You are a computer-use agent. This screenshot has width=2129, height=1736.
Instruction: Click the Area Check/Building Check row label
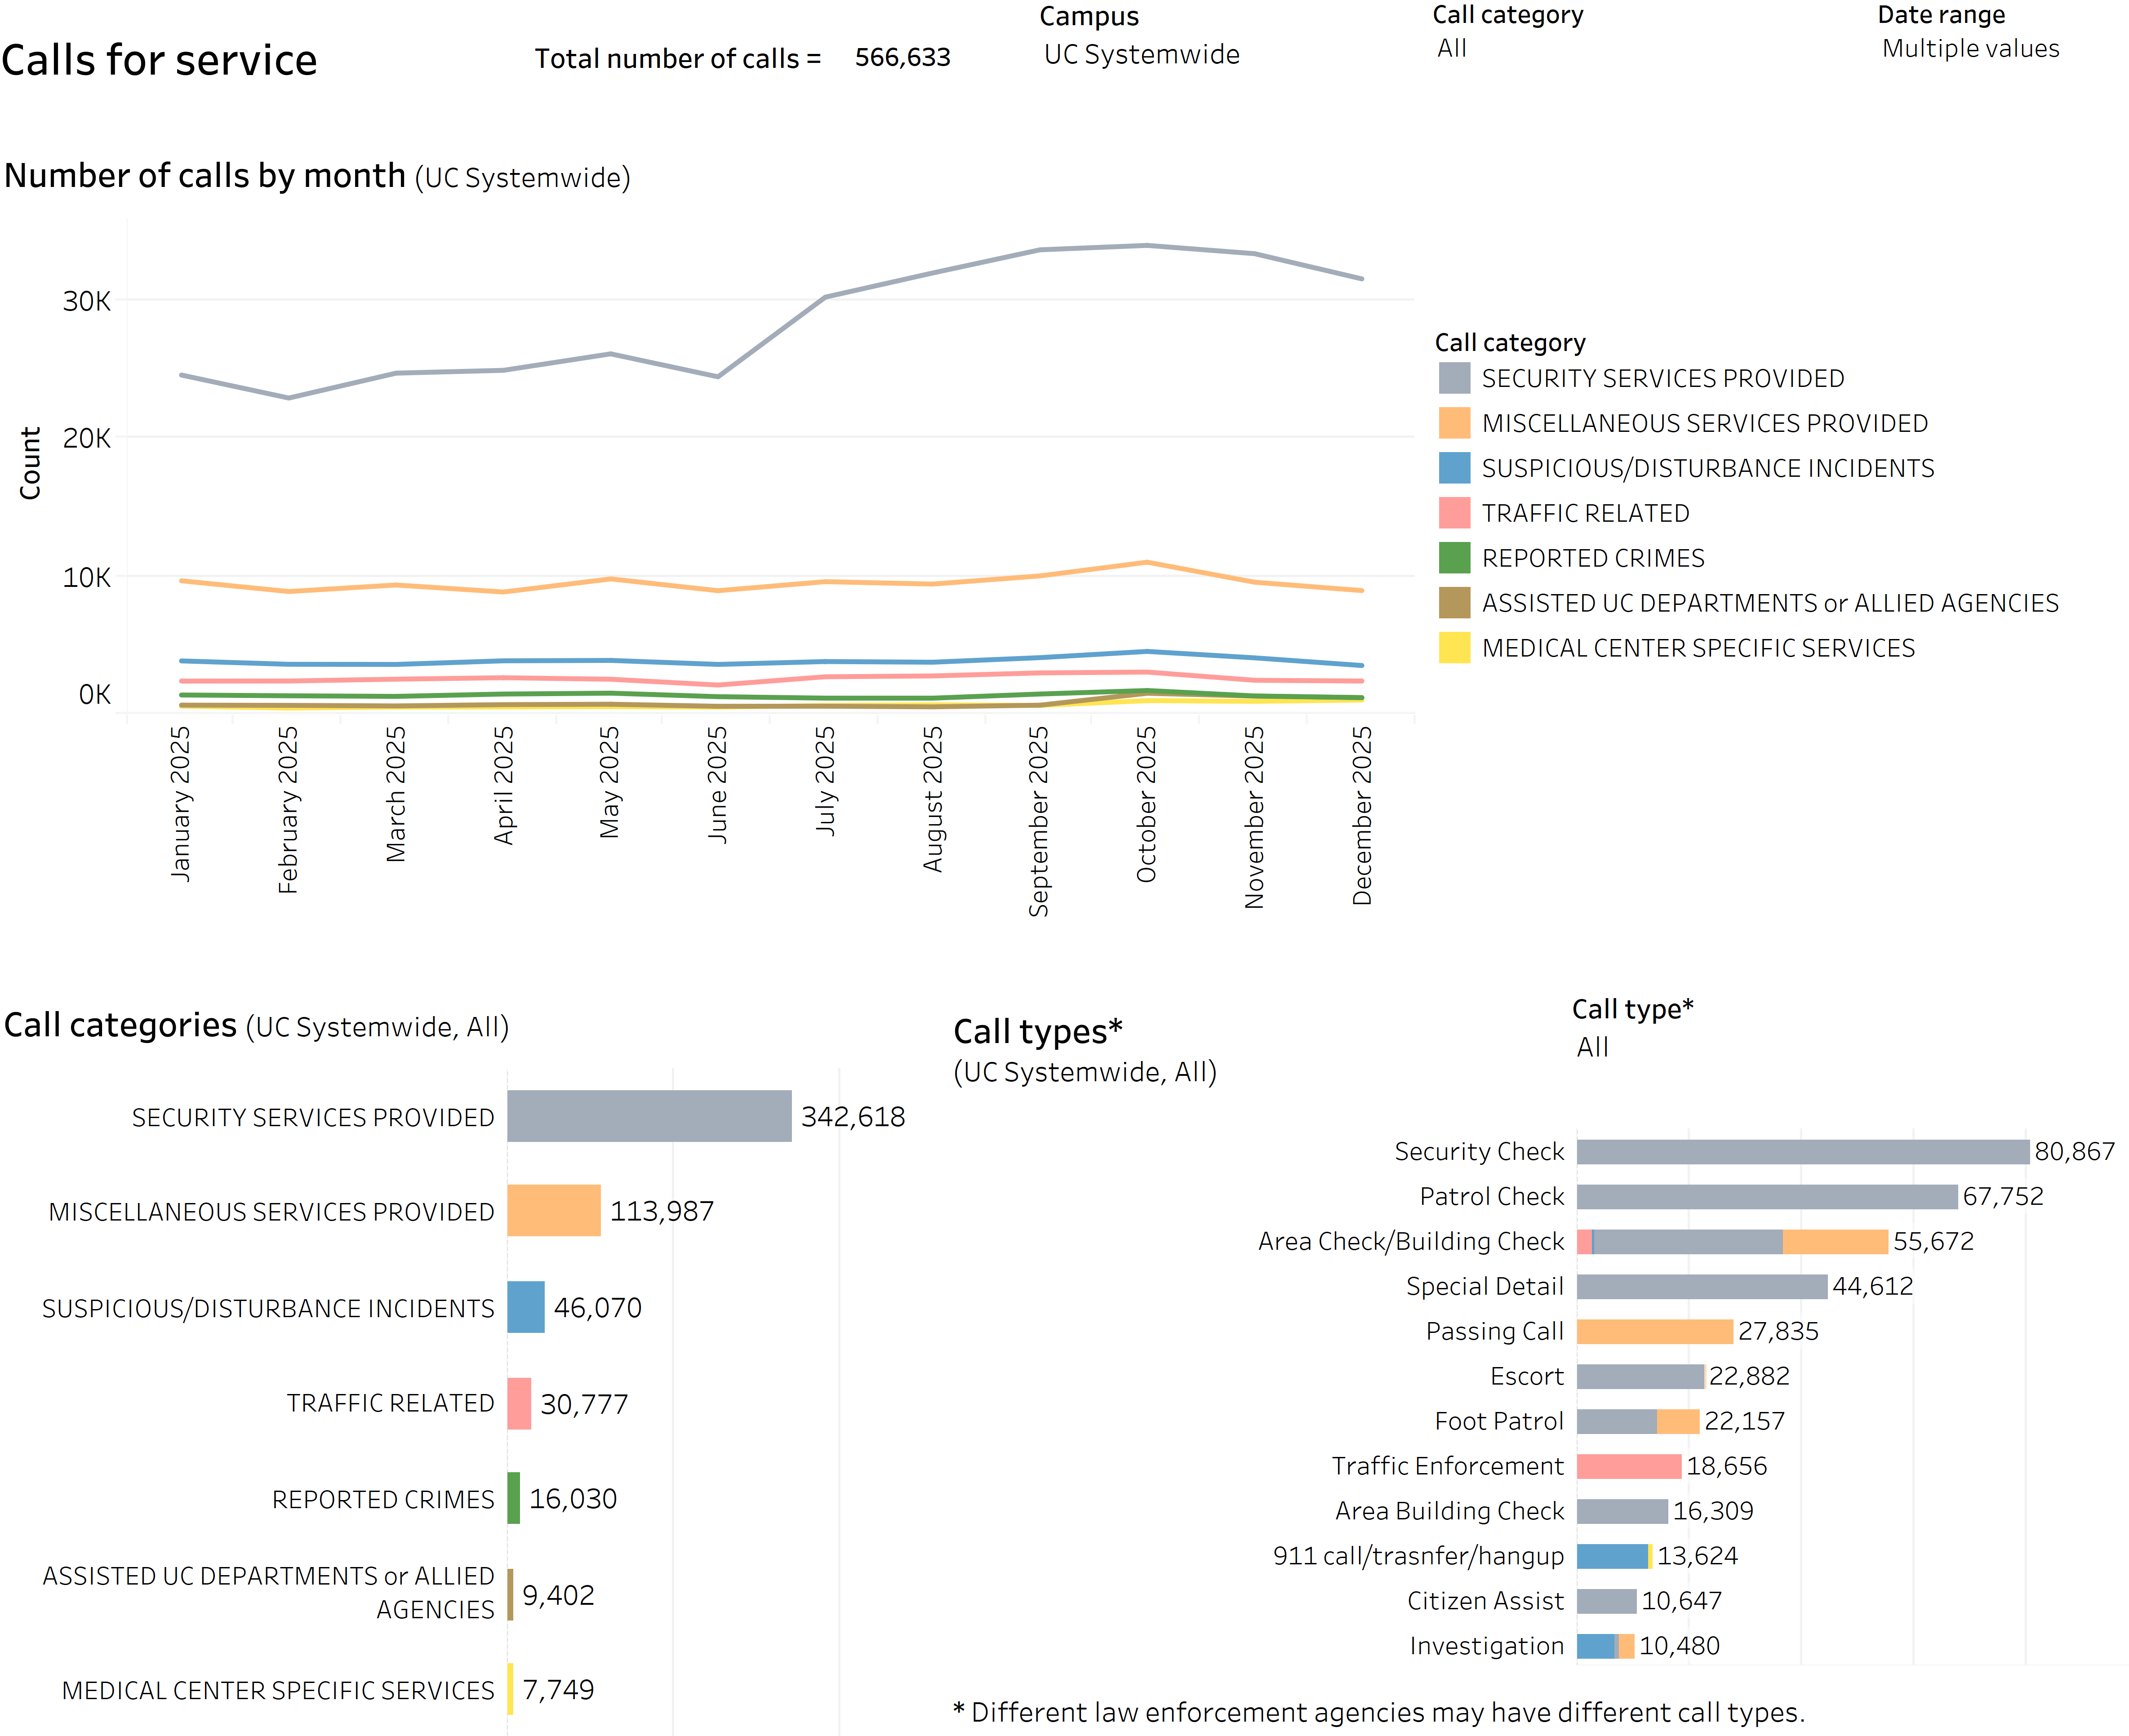click(1411, 1241)
